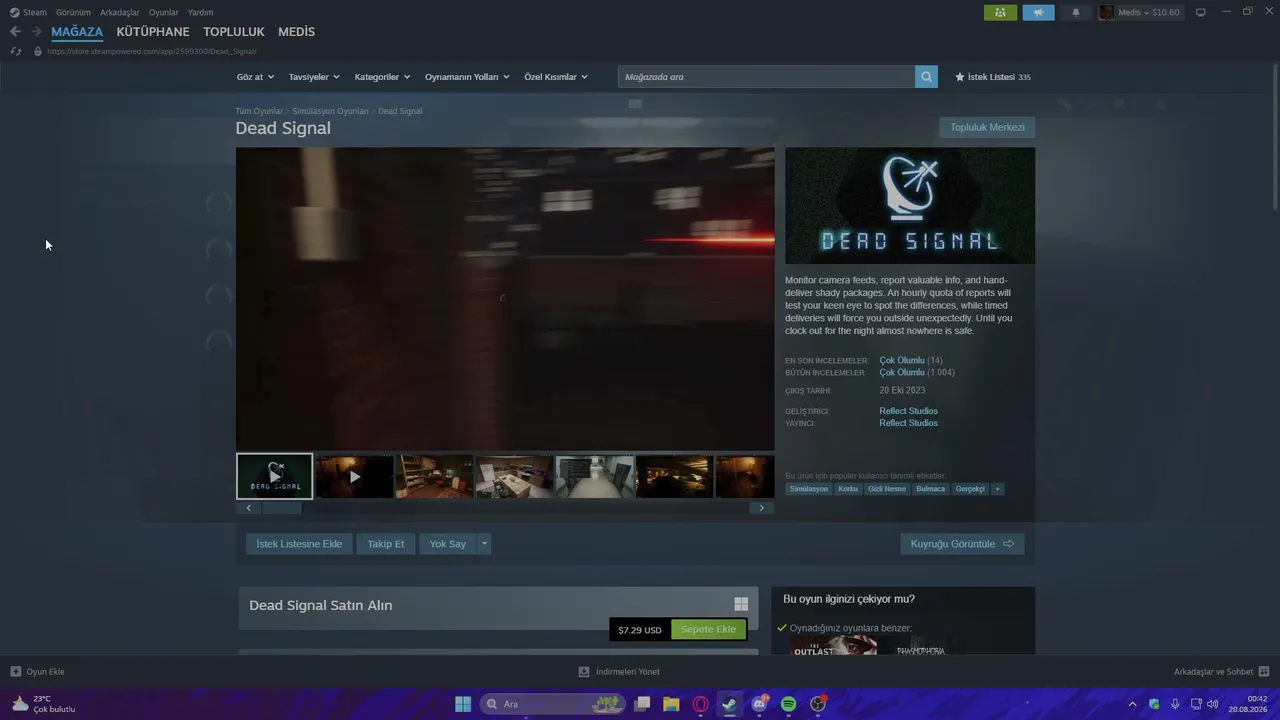Switch to the KÜTÜPHANE tab
Viewport: 1280px width, 720px height.
click(153, 32)
